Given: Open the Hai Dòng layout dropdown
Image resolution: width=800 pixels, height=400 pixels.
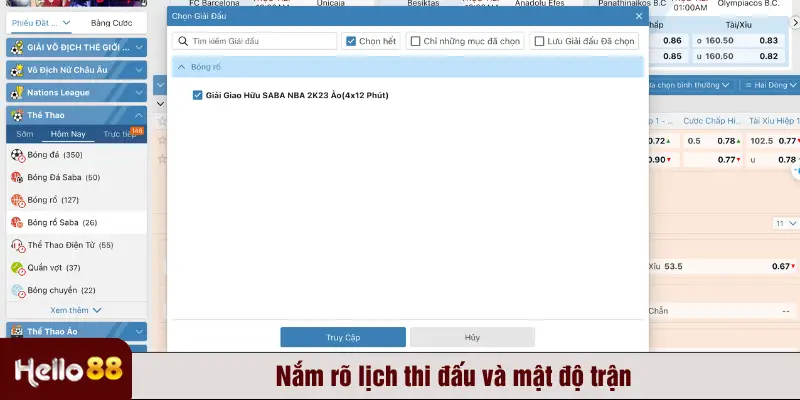Looking at the screenshot, I should (769, 85).
